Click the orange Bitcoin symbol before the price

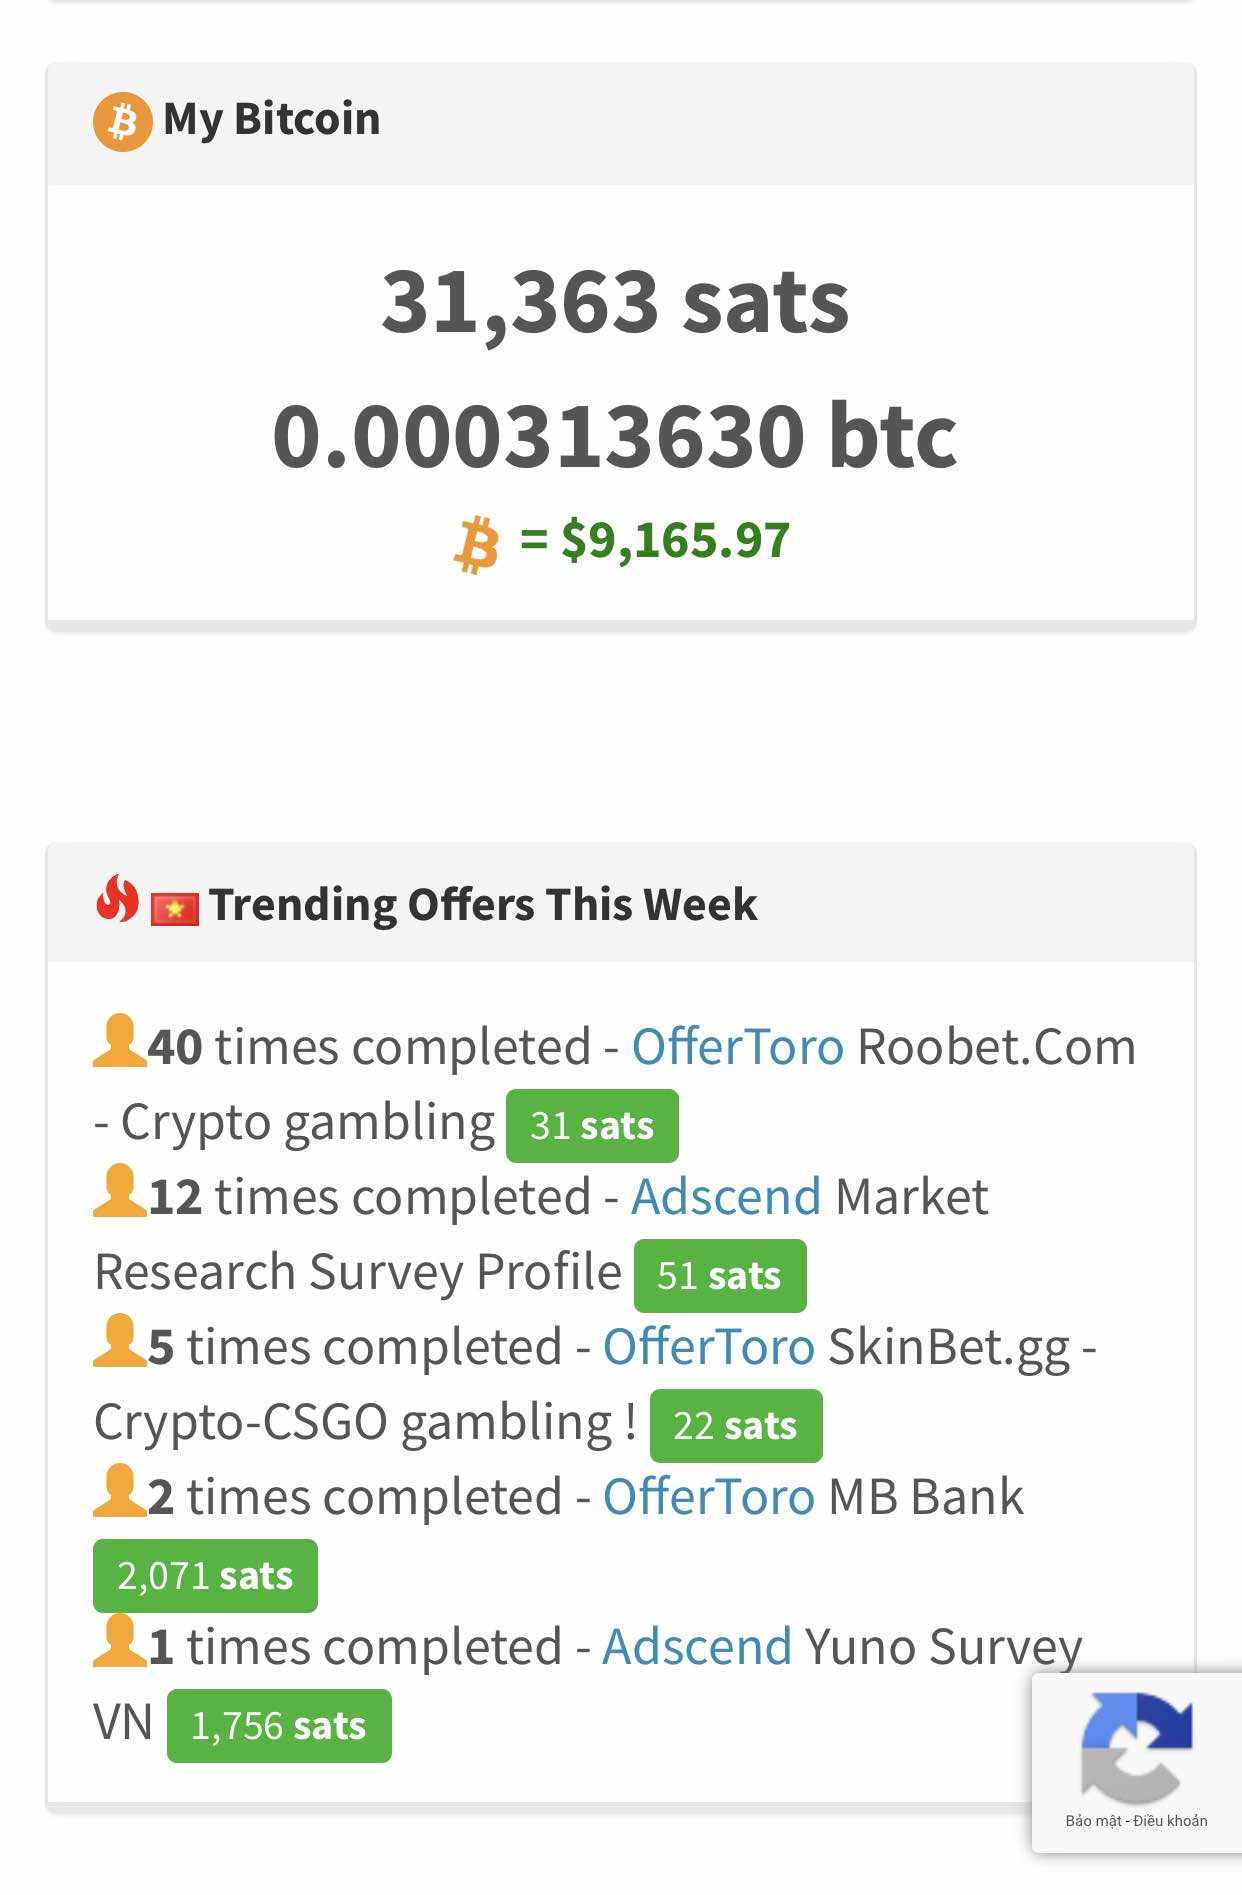pyautogui.click(x=477, y=544)
